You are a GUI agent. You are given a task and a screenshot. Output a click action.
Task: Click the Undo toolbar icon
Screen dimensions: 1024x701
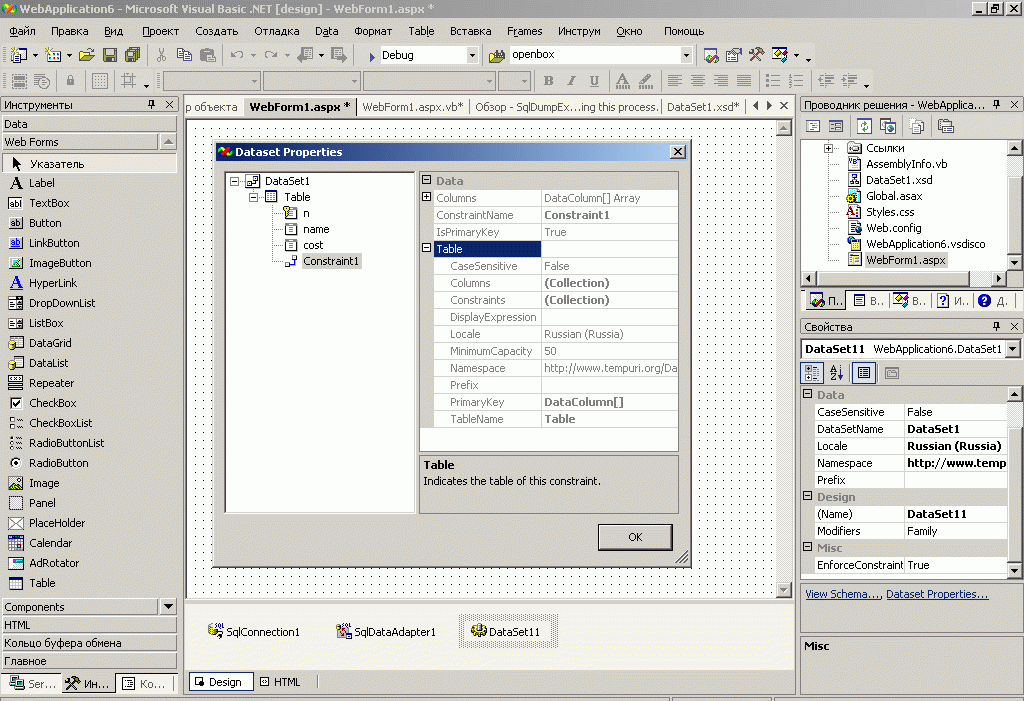[x=236, y=55]
